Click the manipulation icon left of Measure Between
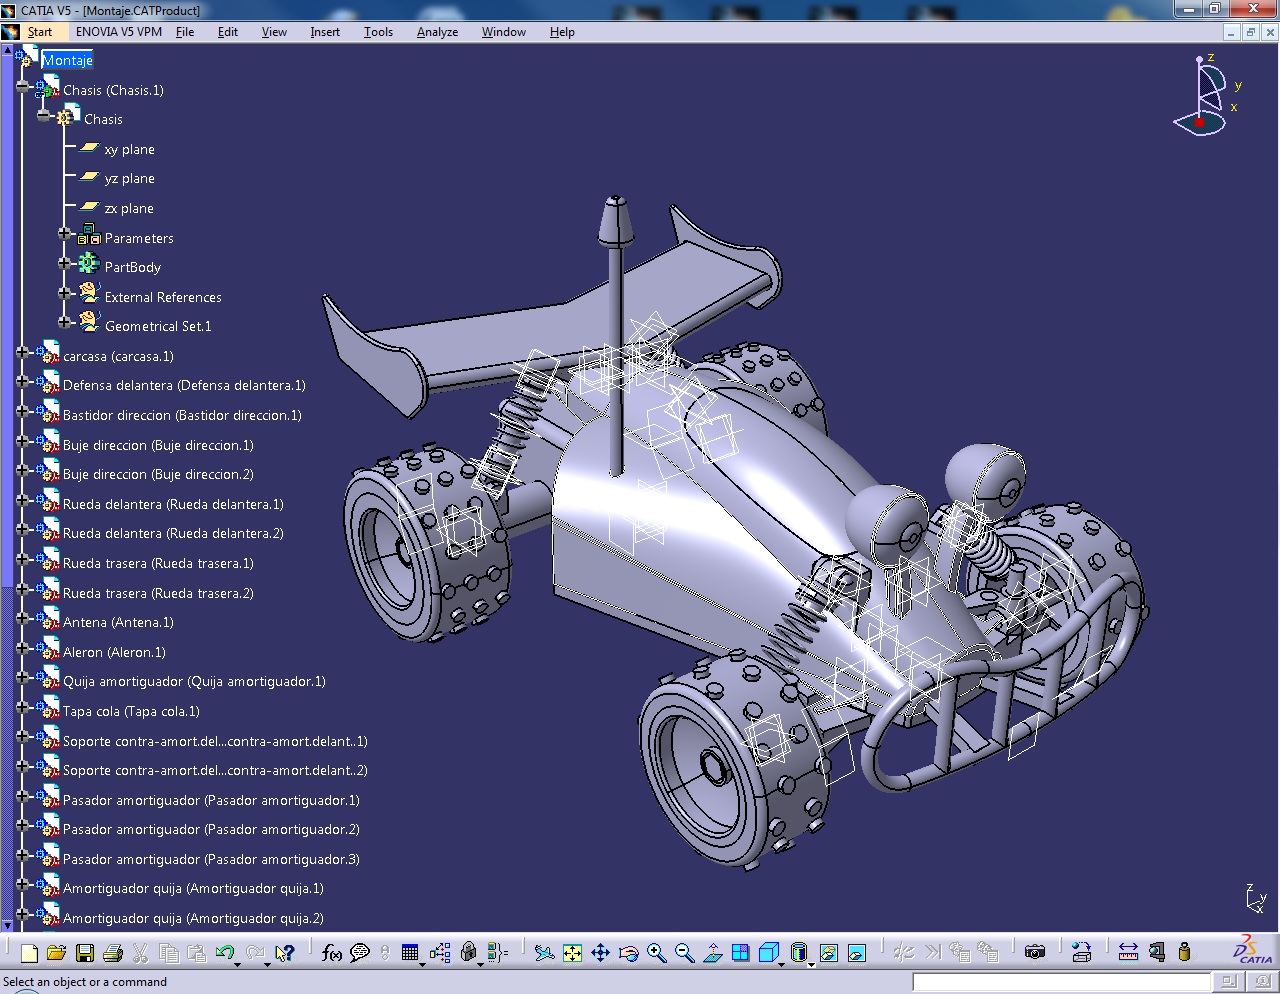 [1081, 953]
